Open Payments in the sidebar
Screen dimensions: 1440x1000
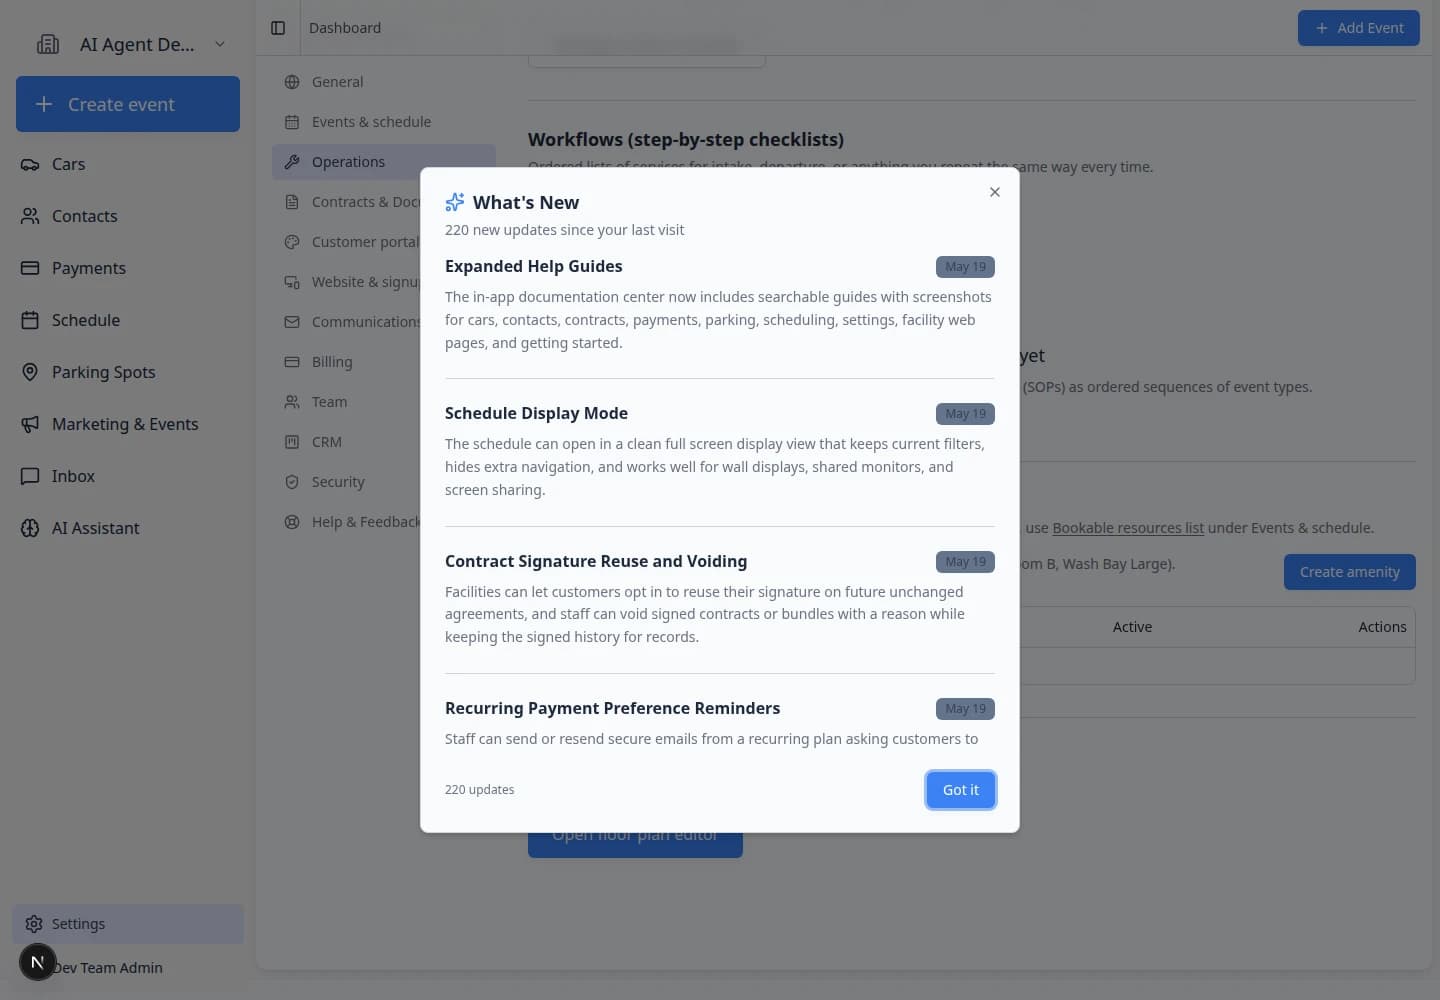(128, 268)
